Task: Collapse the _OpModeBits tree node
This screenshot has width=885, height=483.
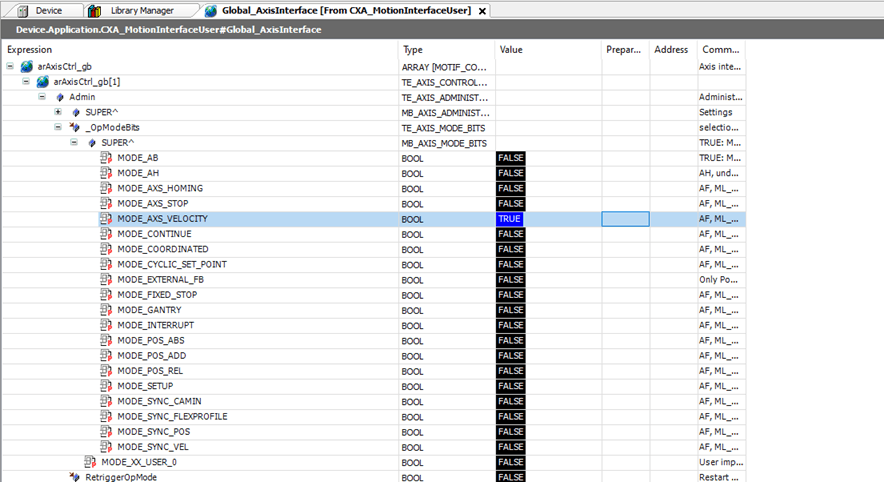Action: [x=59, y=127]
